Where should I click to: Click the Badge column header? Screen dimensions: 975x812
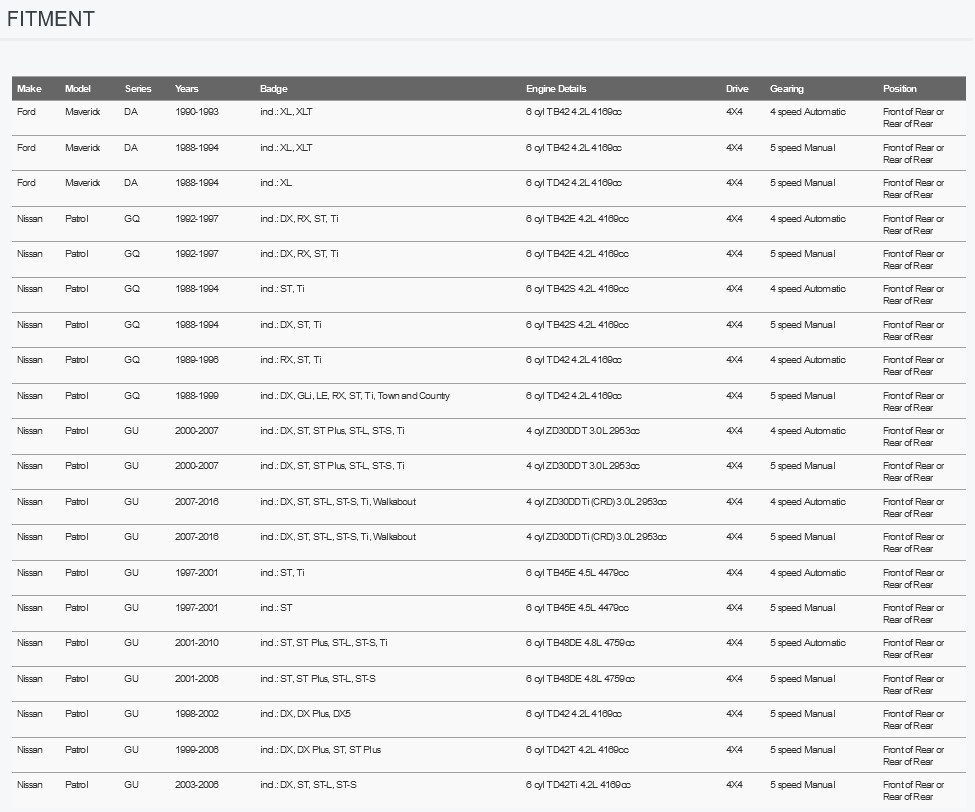274,88
